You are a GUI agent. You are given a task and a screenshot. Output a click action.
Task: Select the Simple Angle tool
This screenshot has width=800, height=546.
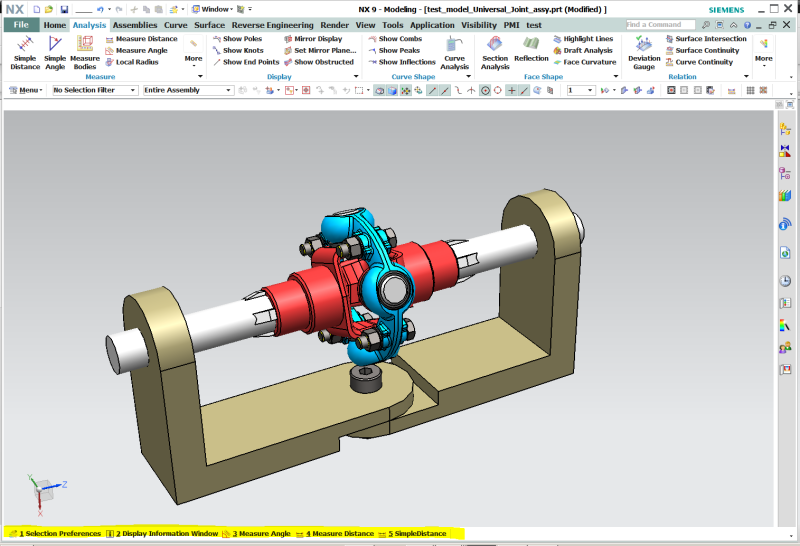[x=55, y=53]
